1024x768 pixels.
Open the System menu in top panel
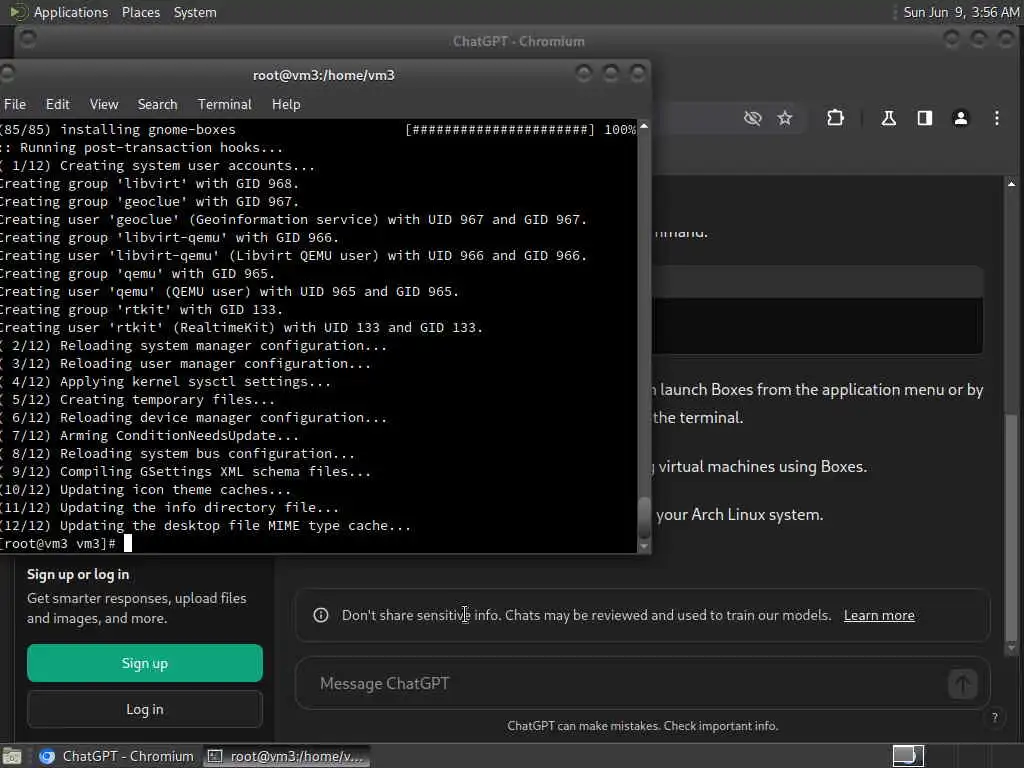195,12
